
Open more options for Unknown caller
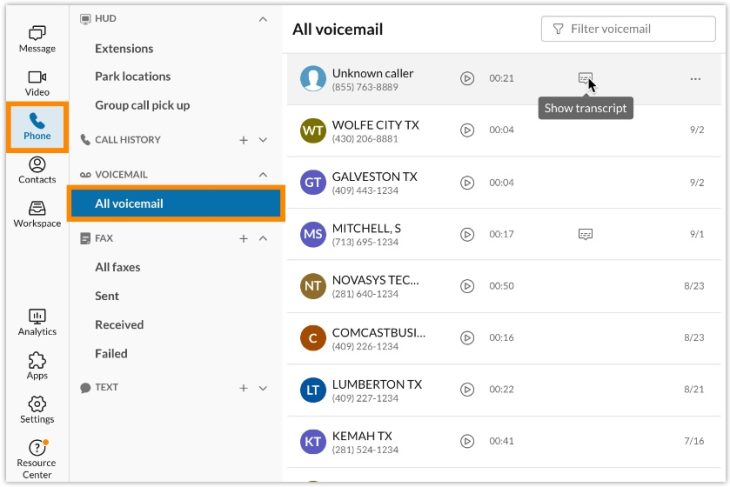pyautogui.click(x=695, y=79)
